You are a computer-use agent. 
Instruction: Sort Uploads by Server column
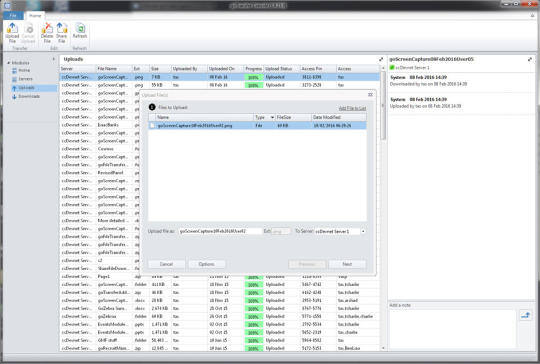[x=78, y=69]
